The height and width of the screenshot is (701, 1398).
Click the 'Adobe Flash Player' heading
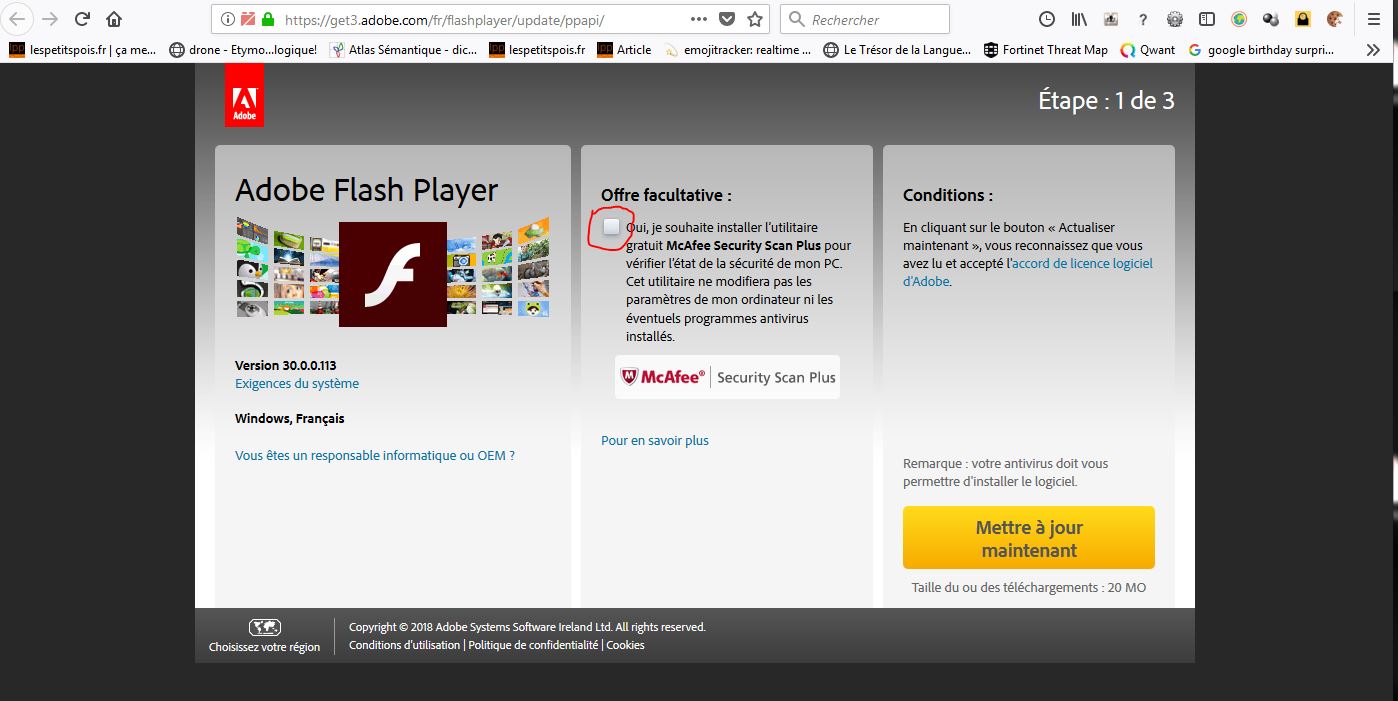pos(366,190)
